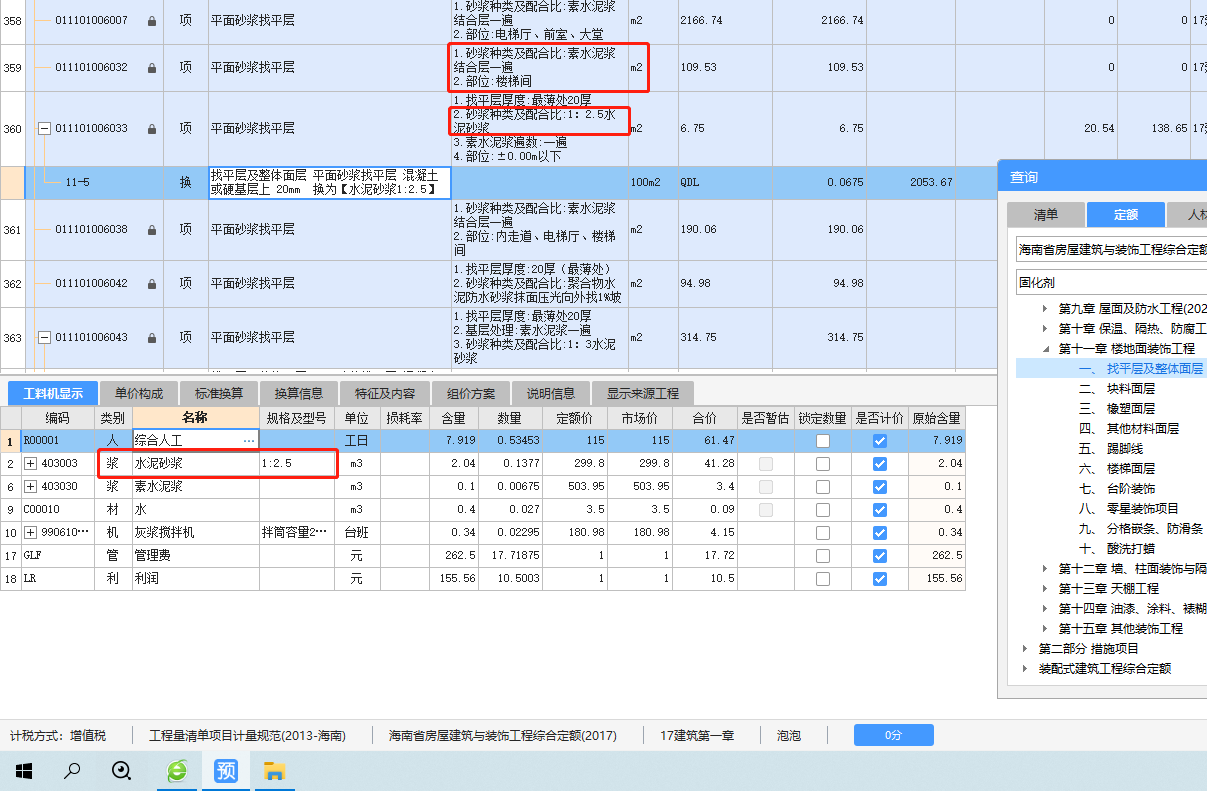The image size is (1207, 791).
Task: Click lock icon on row 358
Action: [151, 21]
